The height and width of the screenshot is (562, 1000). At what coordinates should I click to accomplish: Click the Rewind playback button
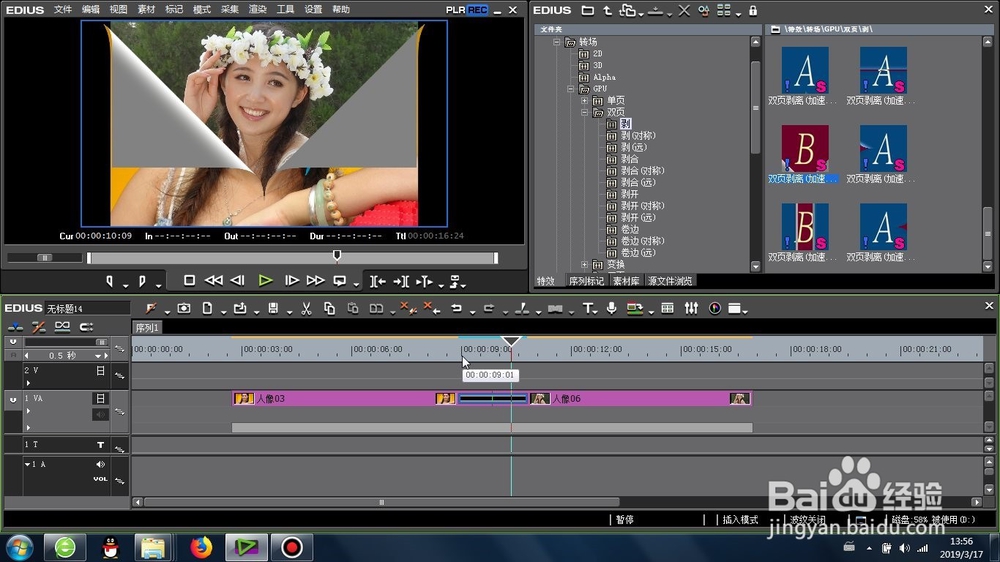(213, 281)
